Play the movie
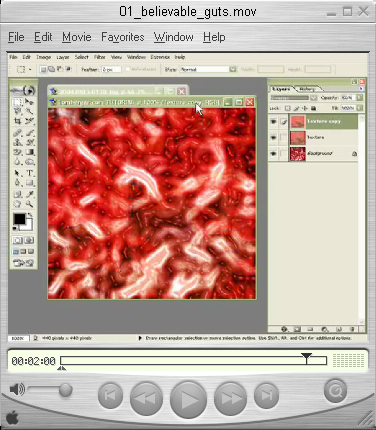 188,399
